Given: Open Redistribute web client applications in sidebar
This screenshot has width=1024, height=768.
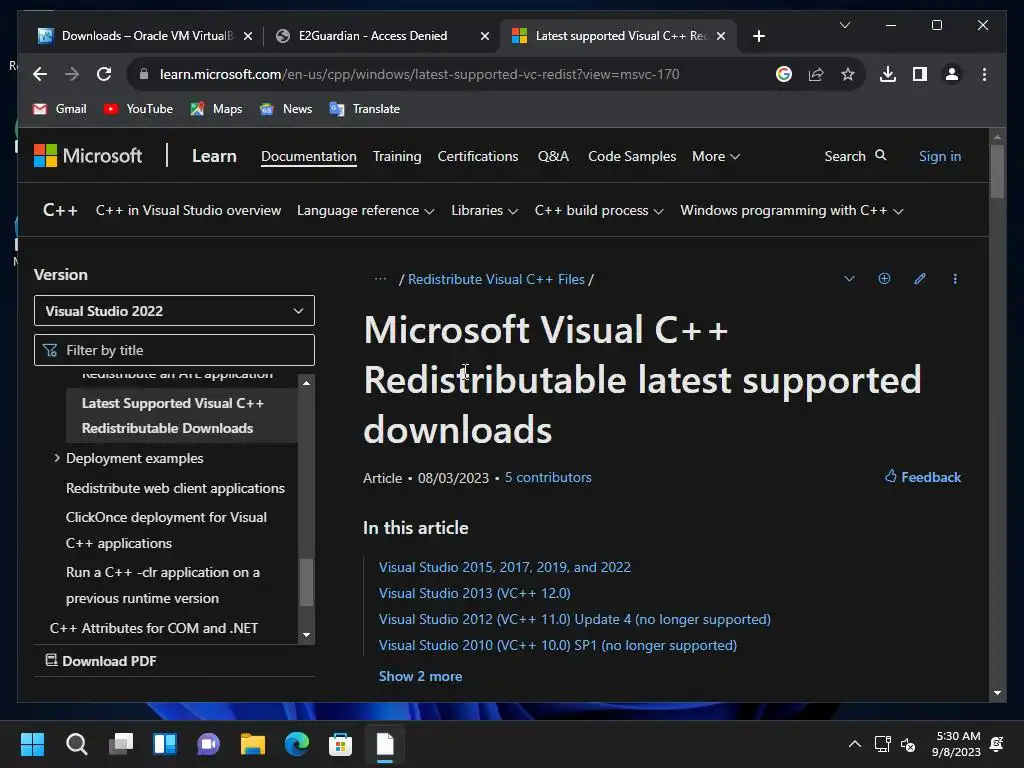Looking at the screenshot, I should pos(175,488).
